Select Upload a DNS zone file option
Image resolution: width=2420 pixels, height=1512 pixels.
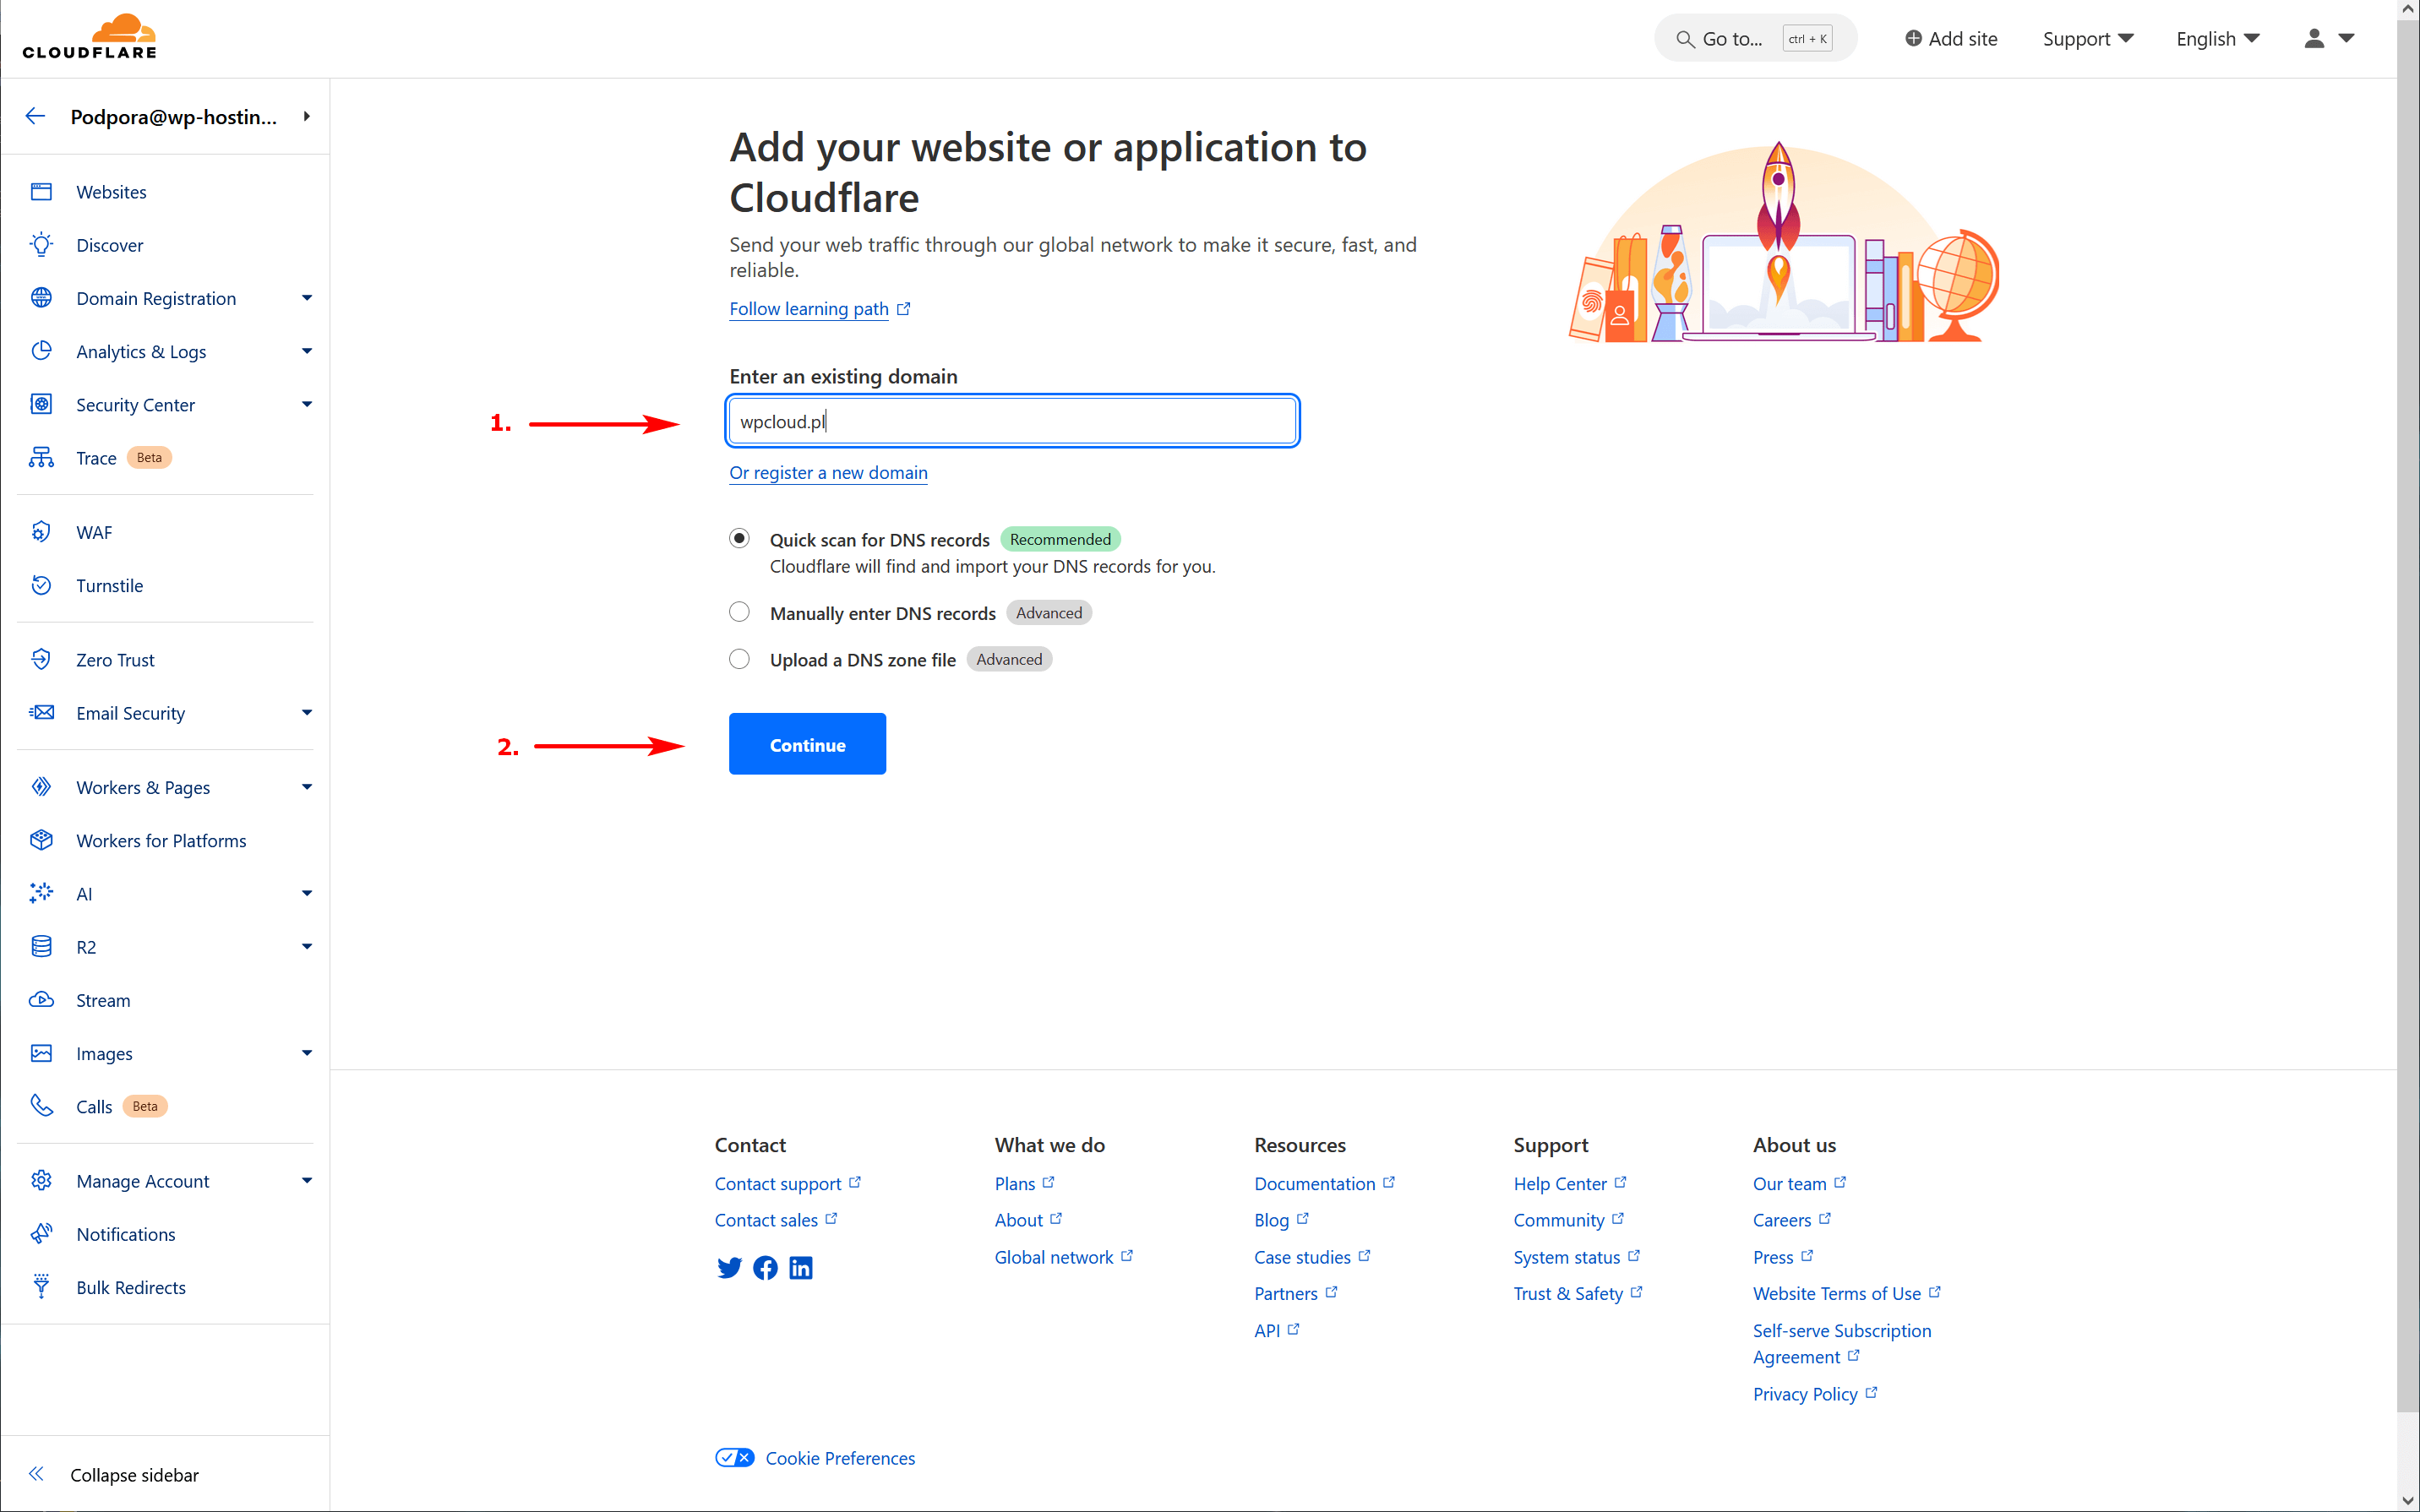tap(739, 659)
